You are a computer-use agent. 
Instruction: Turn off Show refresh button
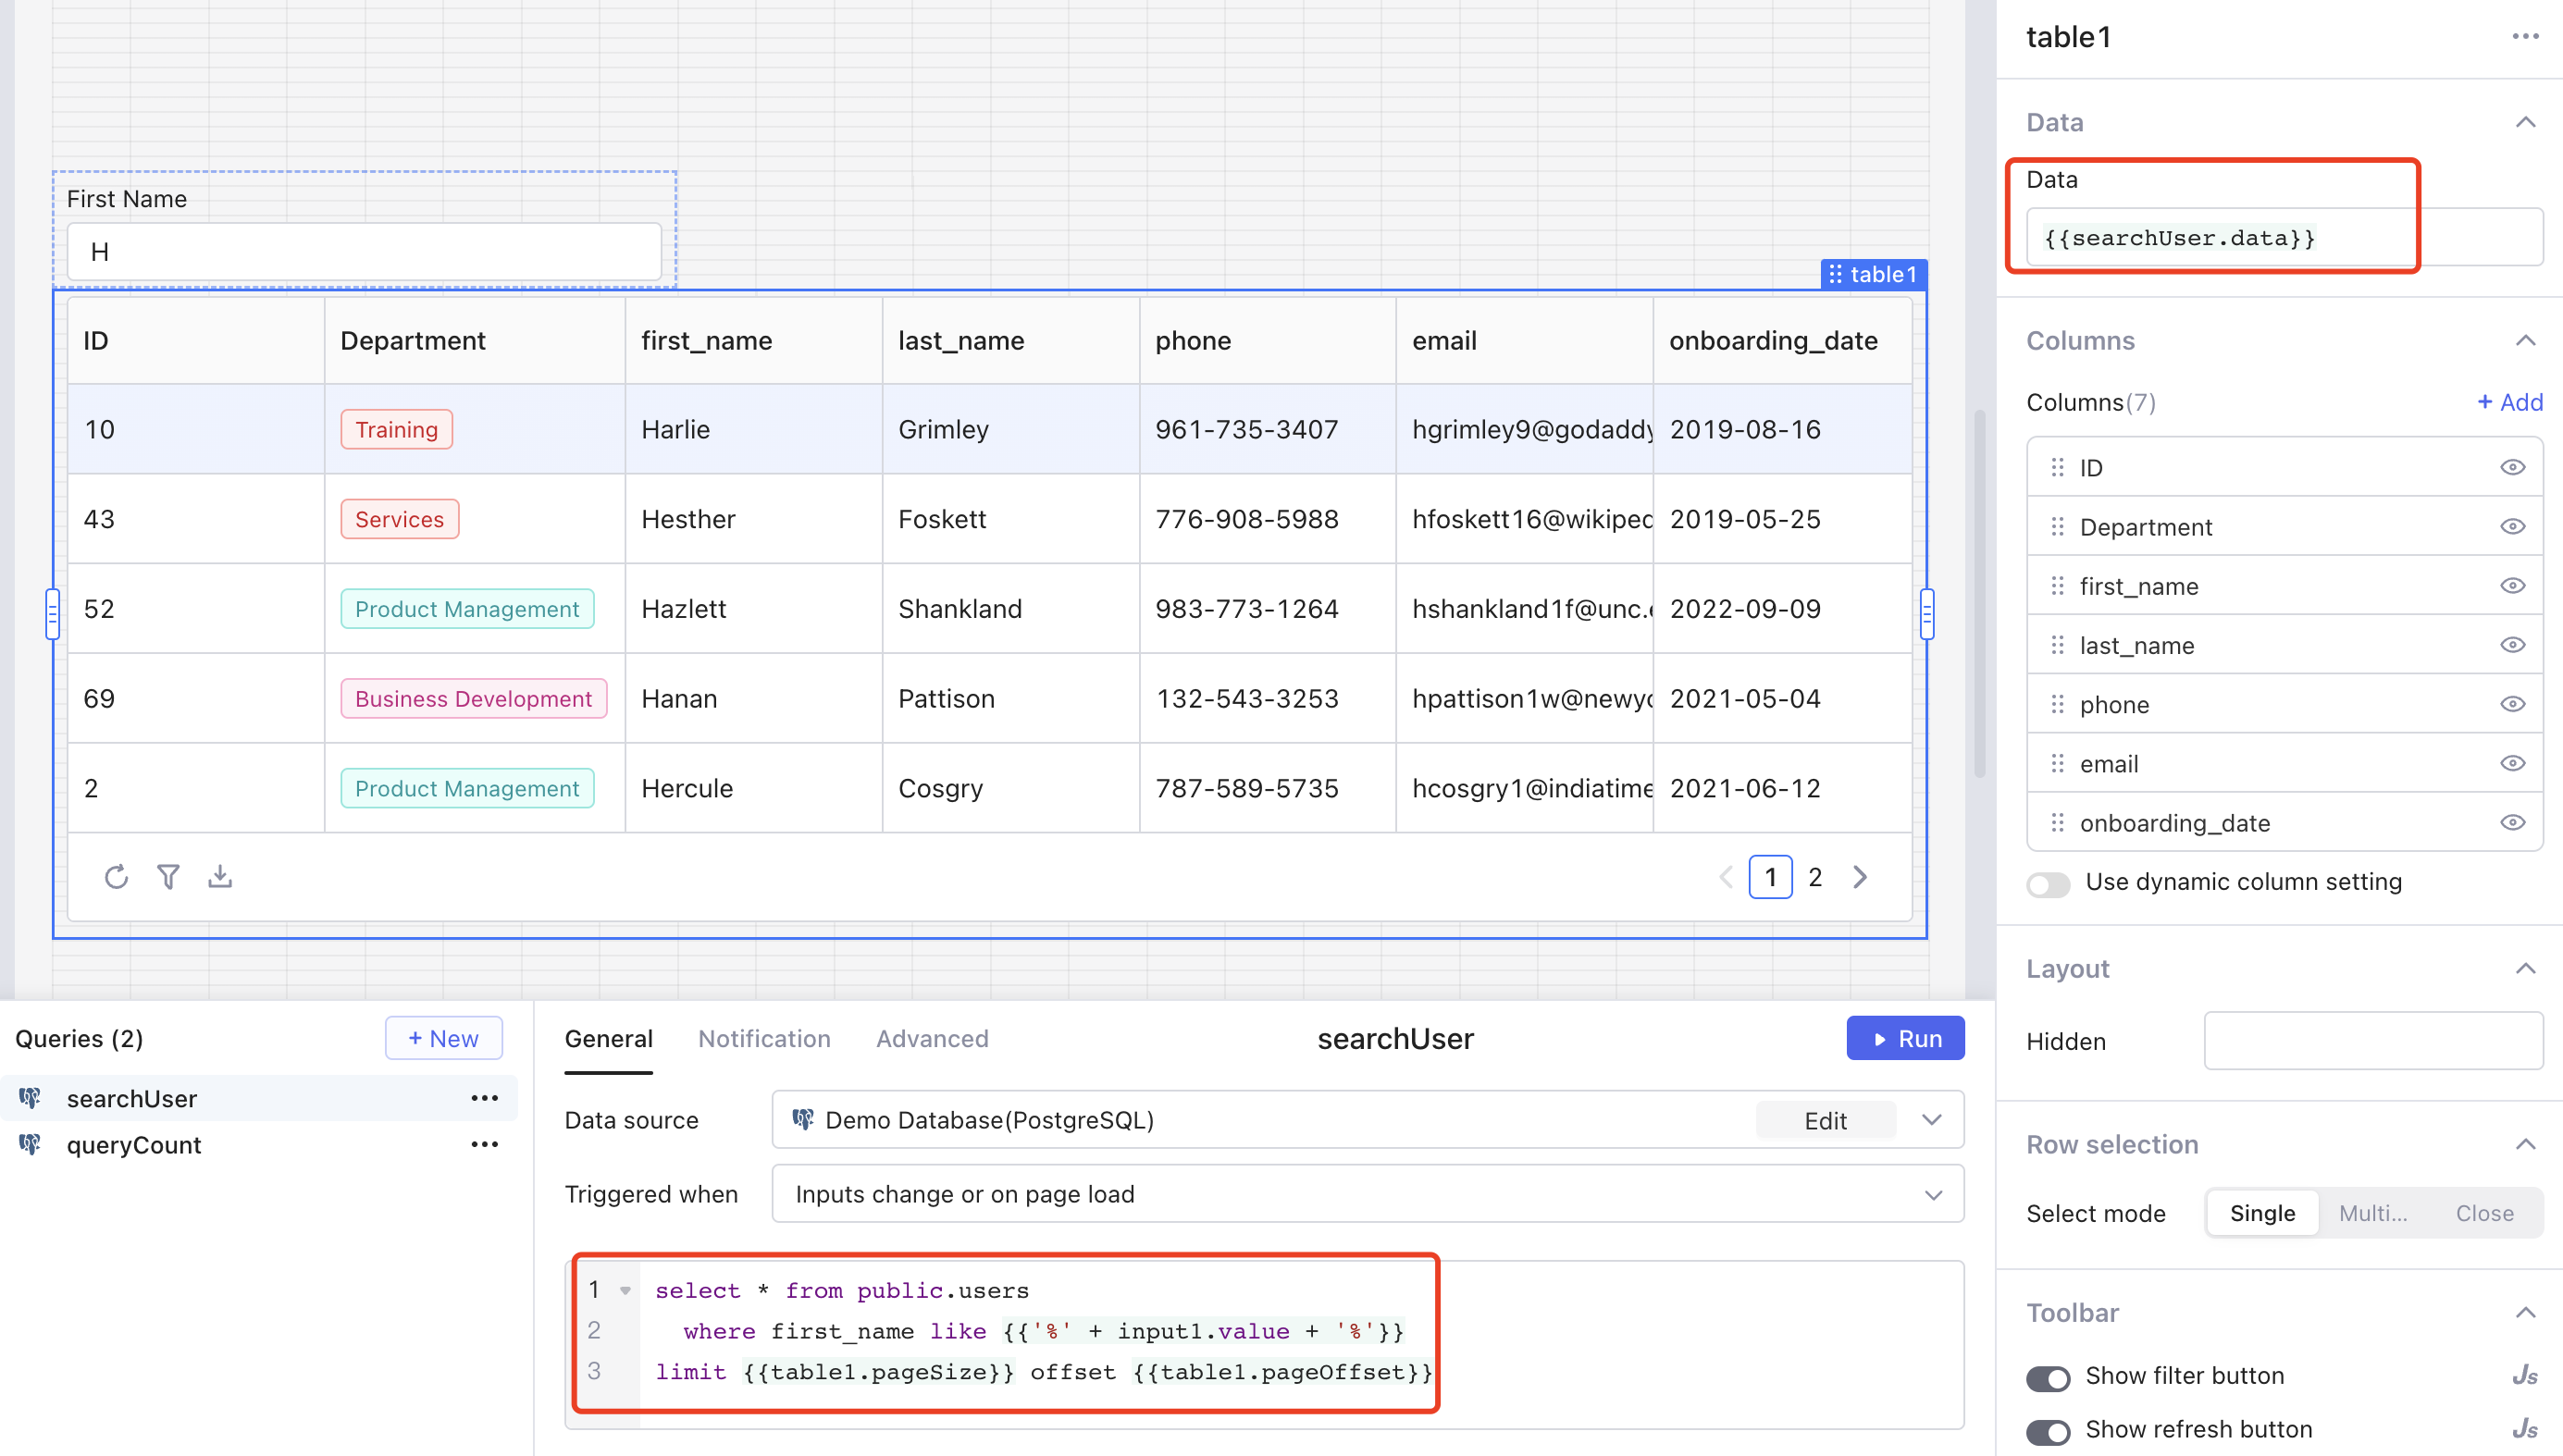2048,1432
